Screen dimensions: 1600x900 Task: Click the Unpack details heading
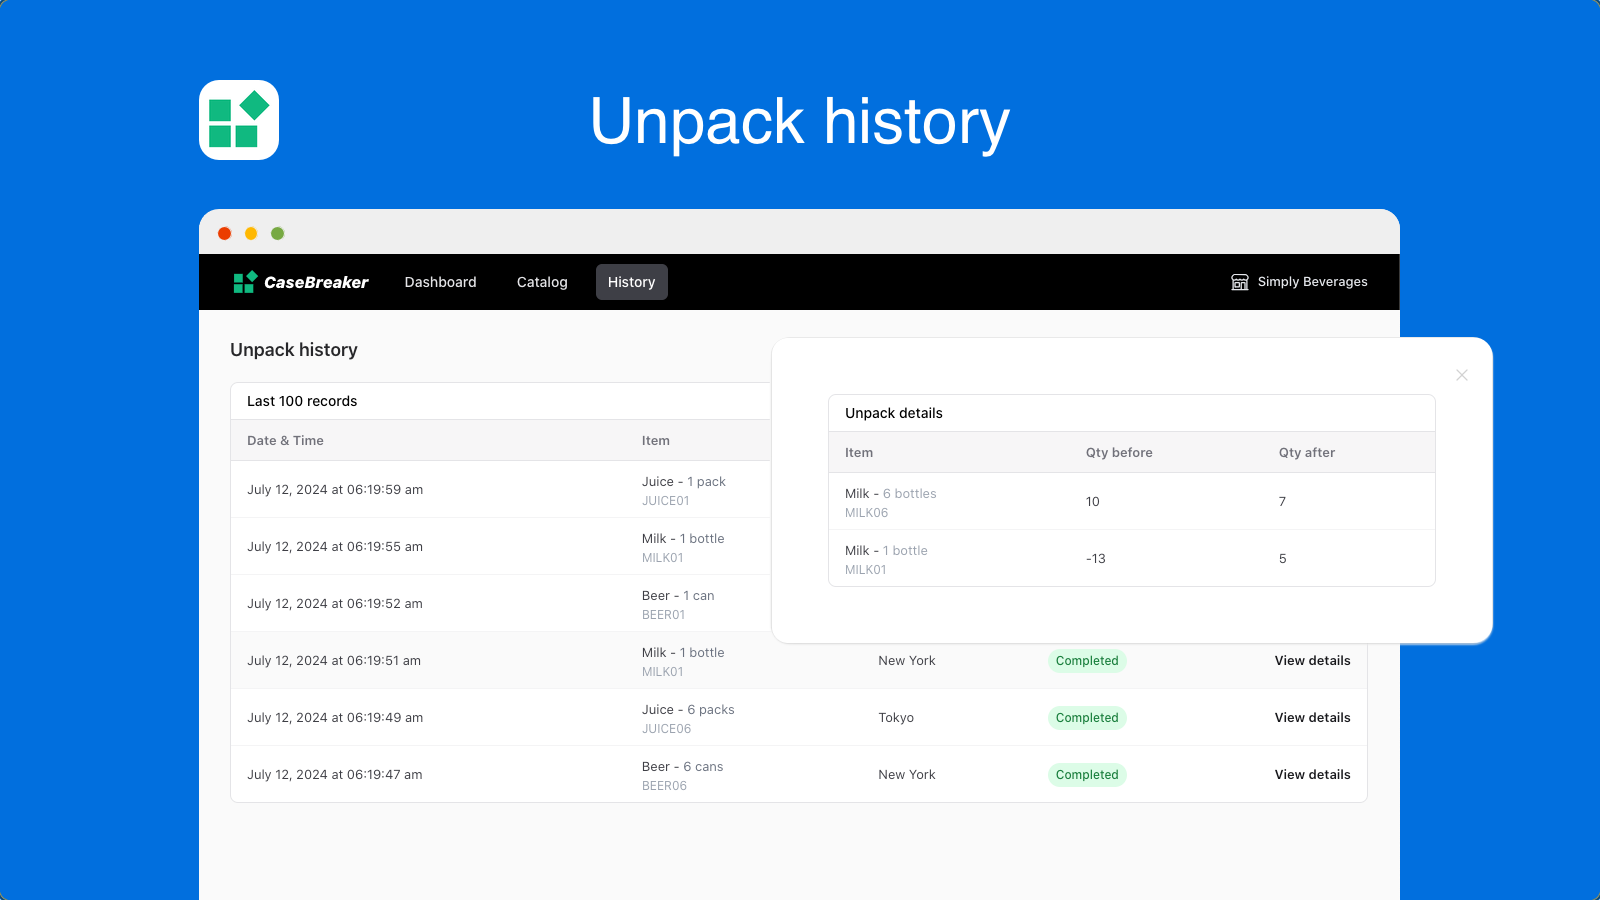pos(894,413)
